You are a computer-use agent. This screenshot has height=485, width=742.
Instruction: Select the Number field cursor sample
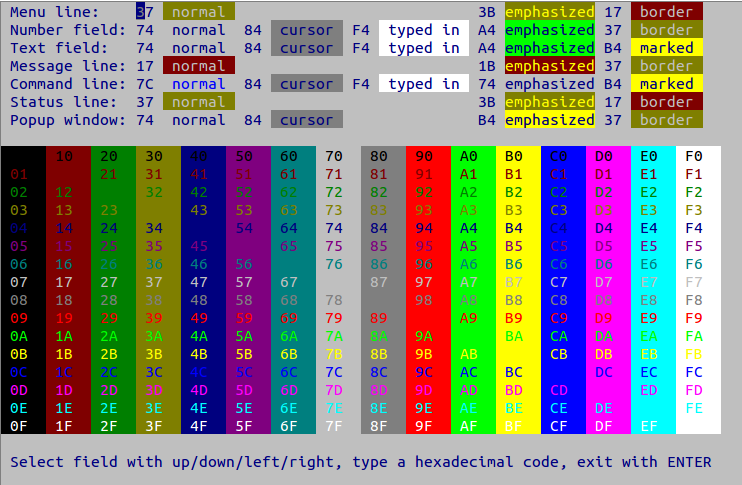tap(307, 30)
